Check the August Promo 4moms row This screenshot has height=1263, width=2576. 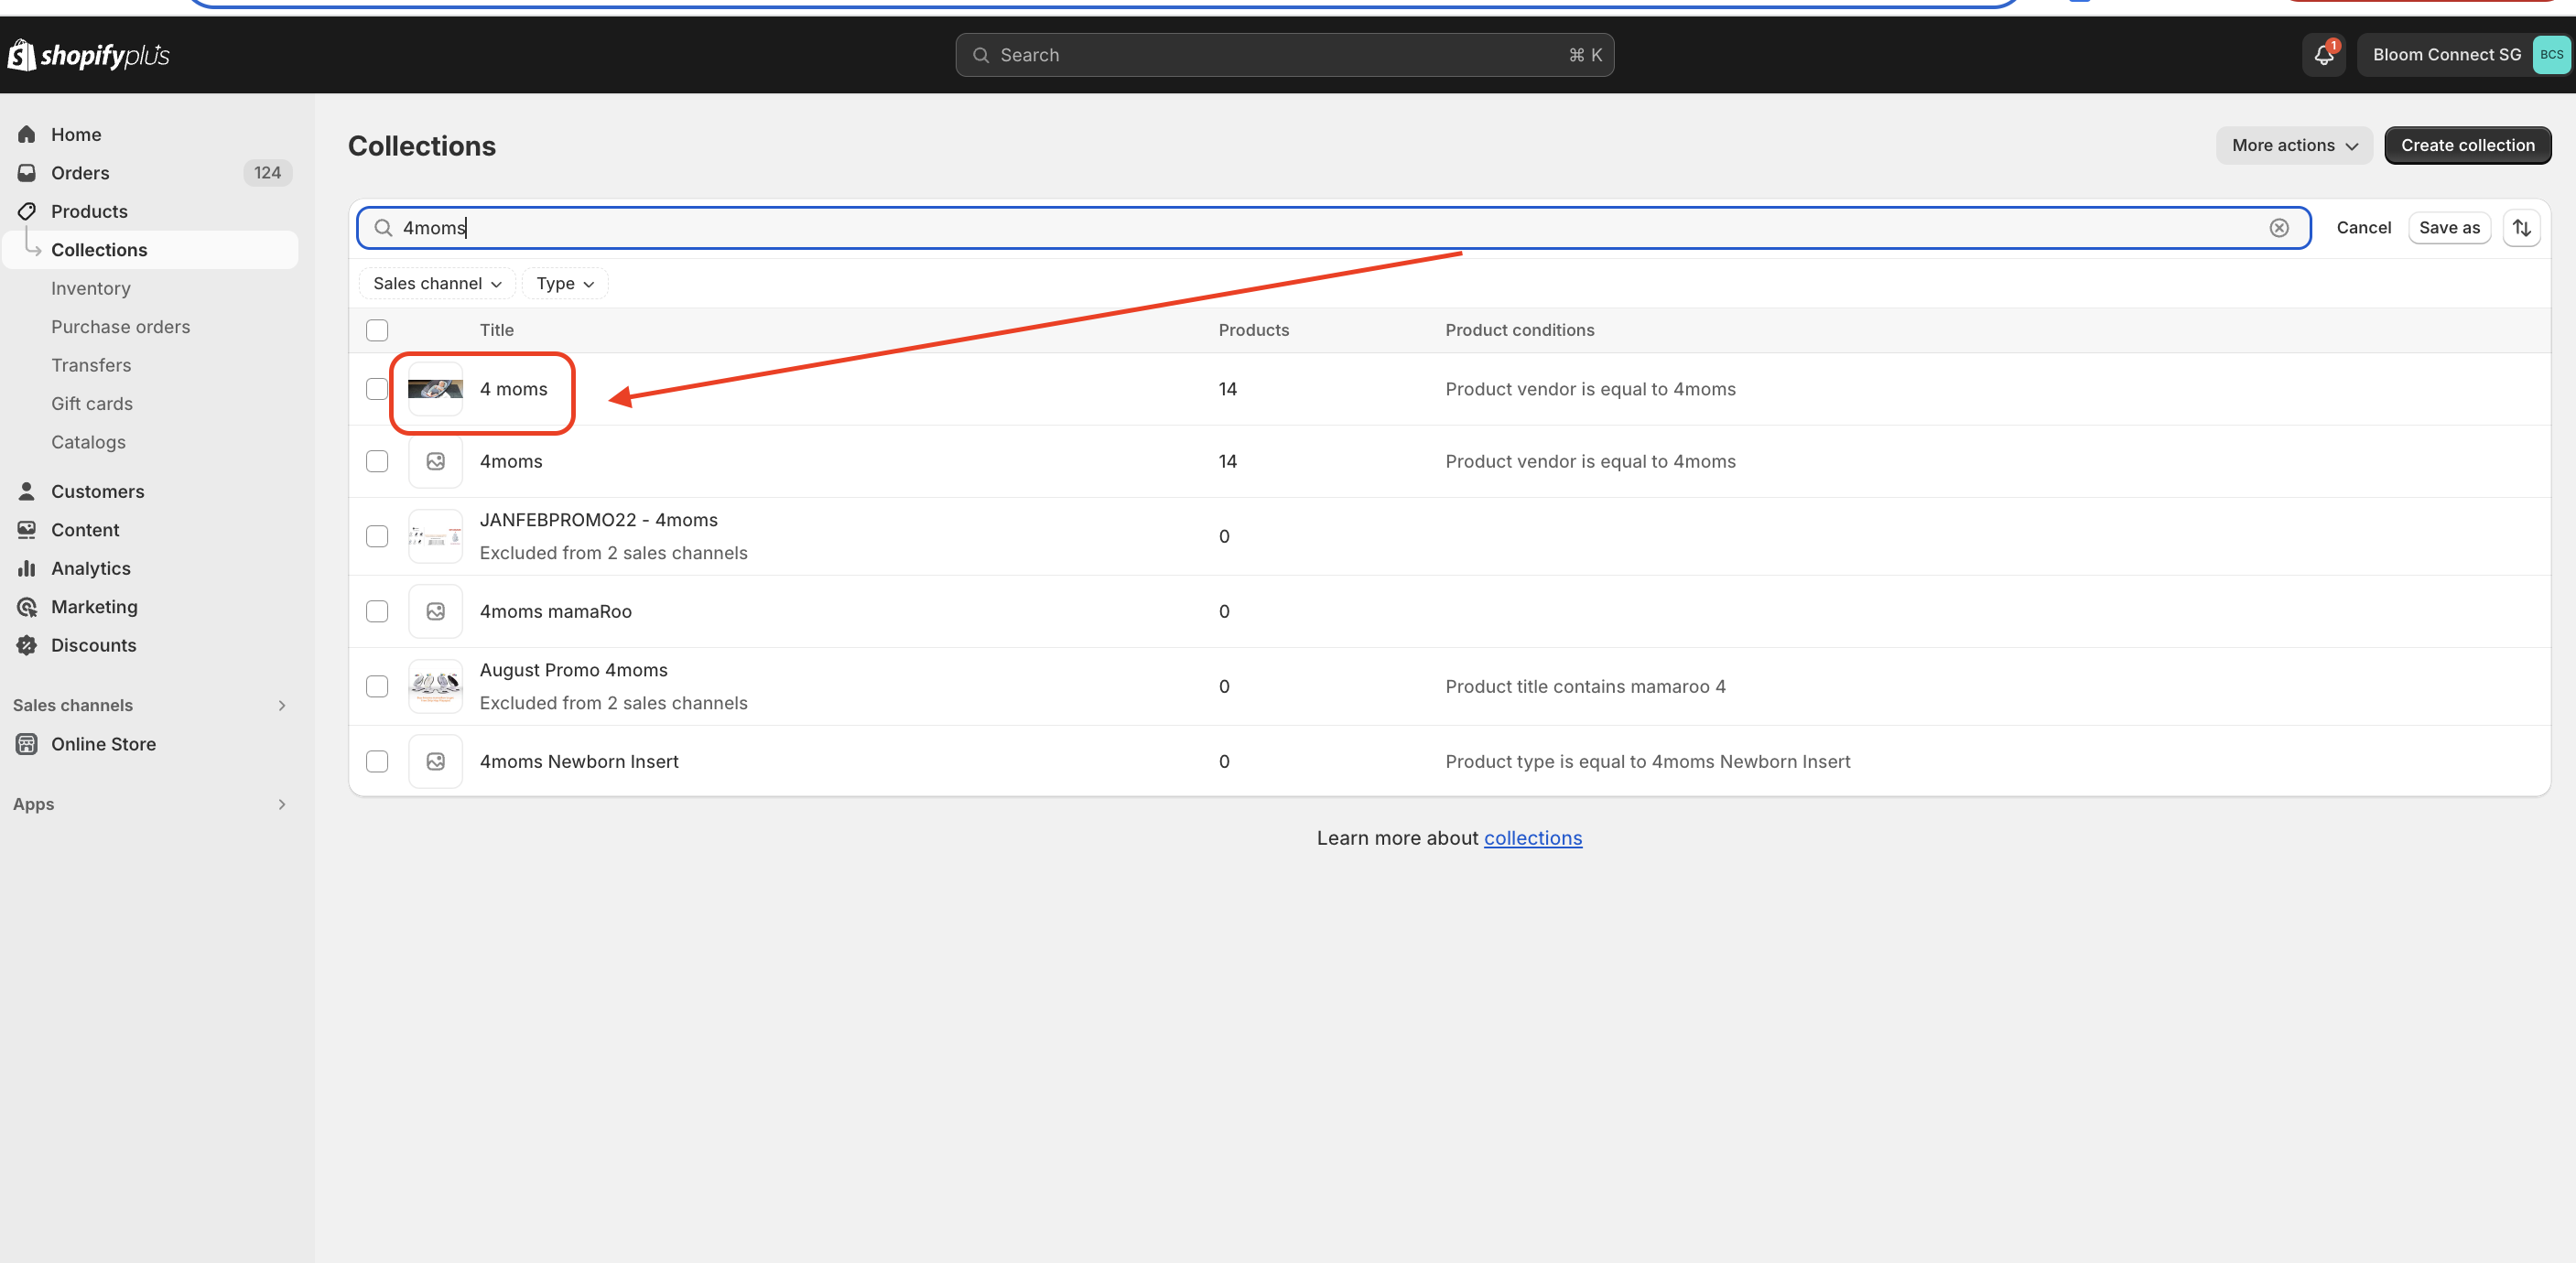point(377,686)
